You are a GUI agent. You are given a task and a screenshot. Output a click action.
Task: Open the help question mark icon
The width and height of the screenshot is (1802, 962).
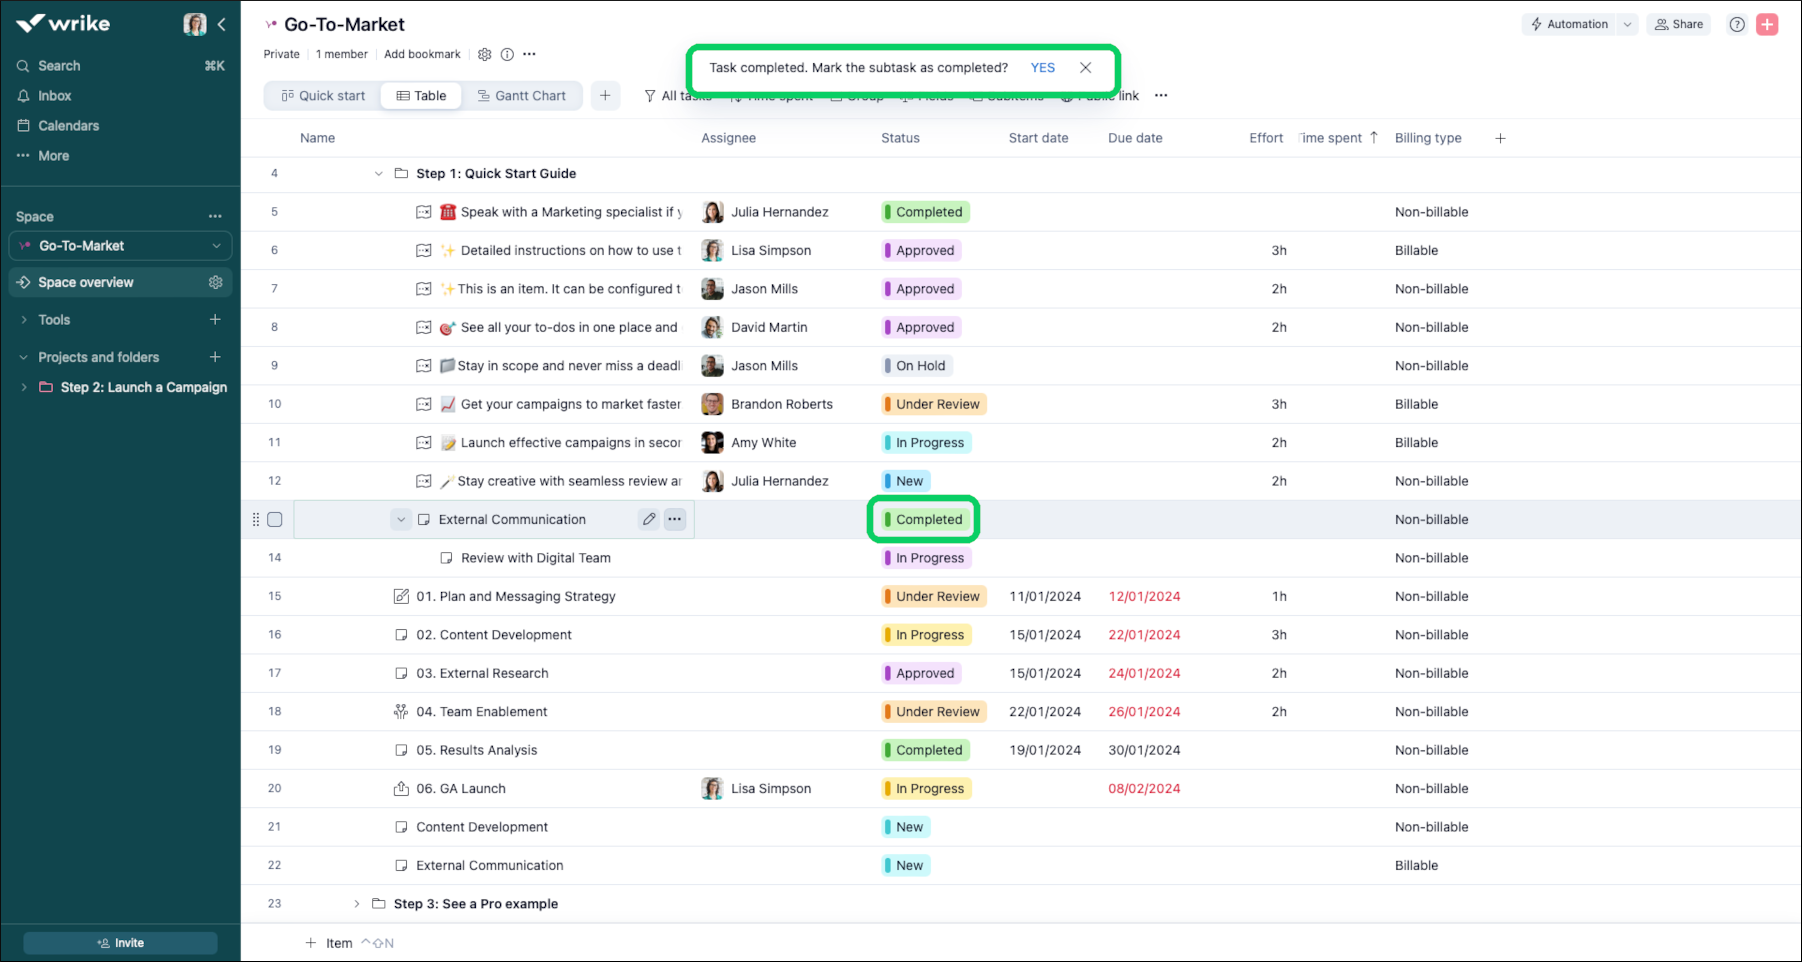pyautogui.click(x=1737, y=25)
